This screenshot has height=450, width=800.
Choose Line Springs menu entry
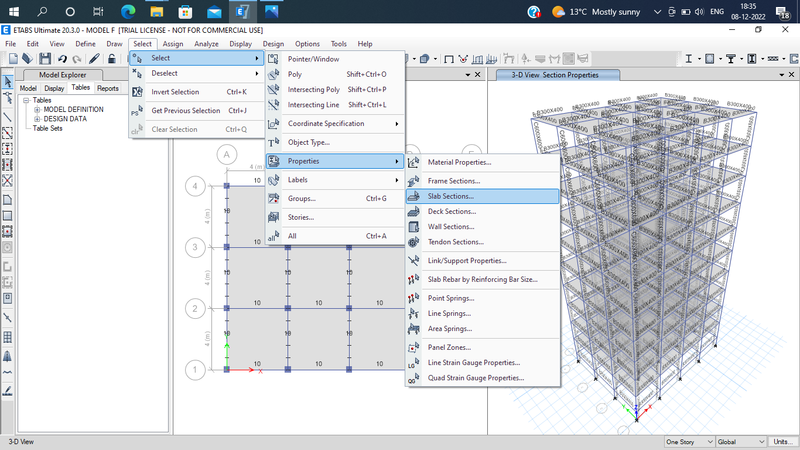coord(483,313)
